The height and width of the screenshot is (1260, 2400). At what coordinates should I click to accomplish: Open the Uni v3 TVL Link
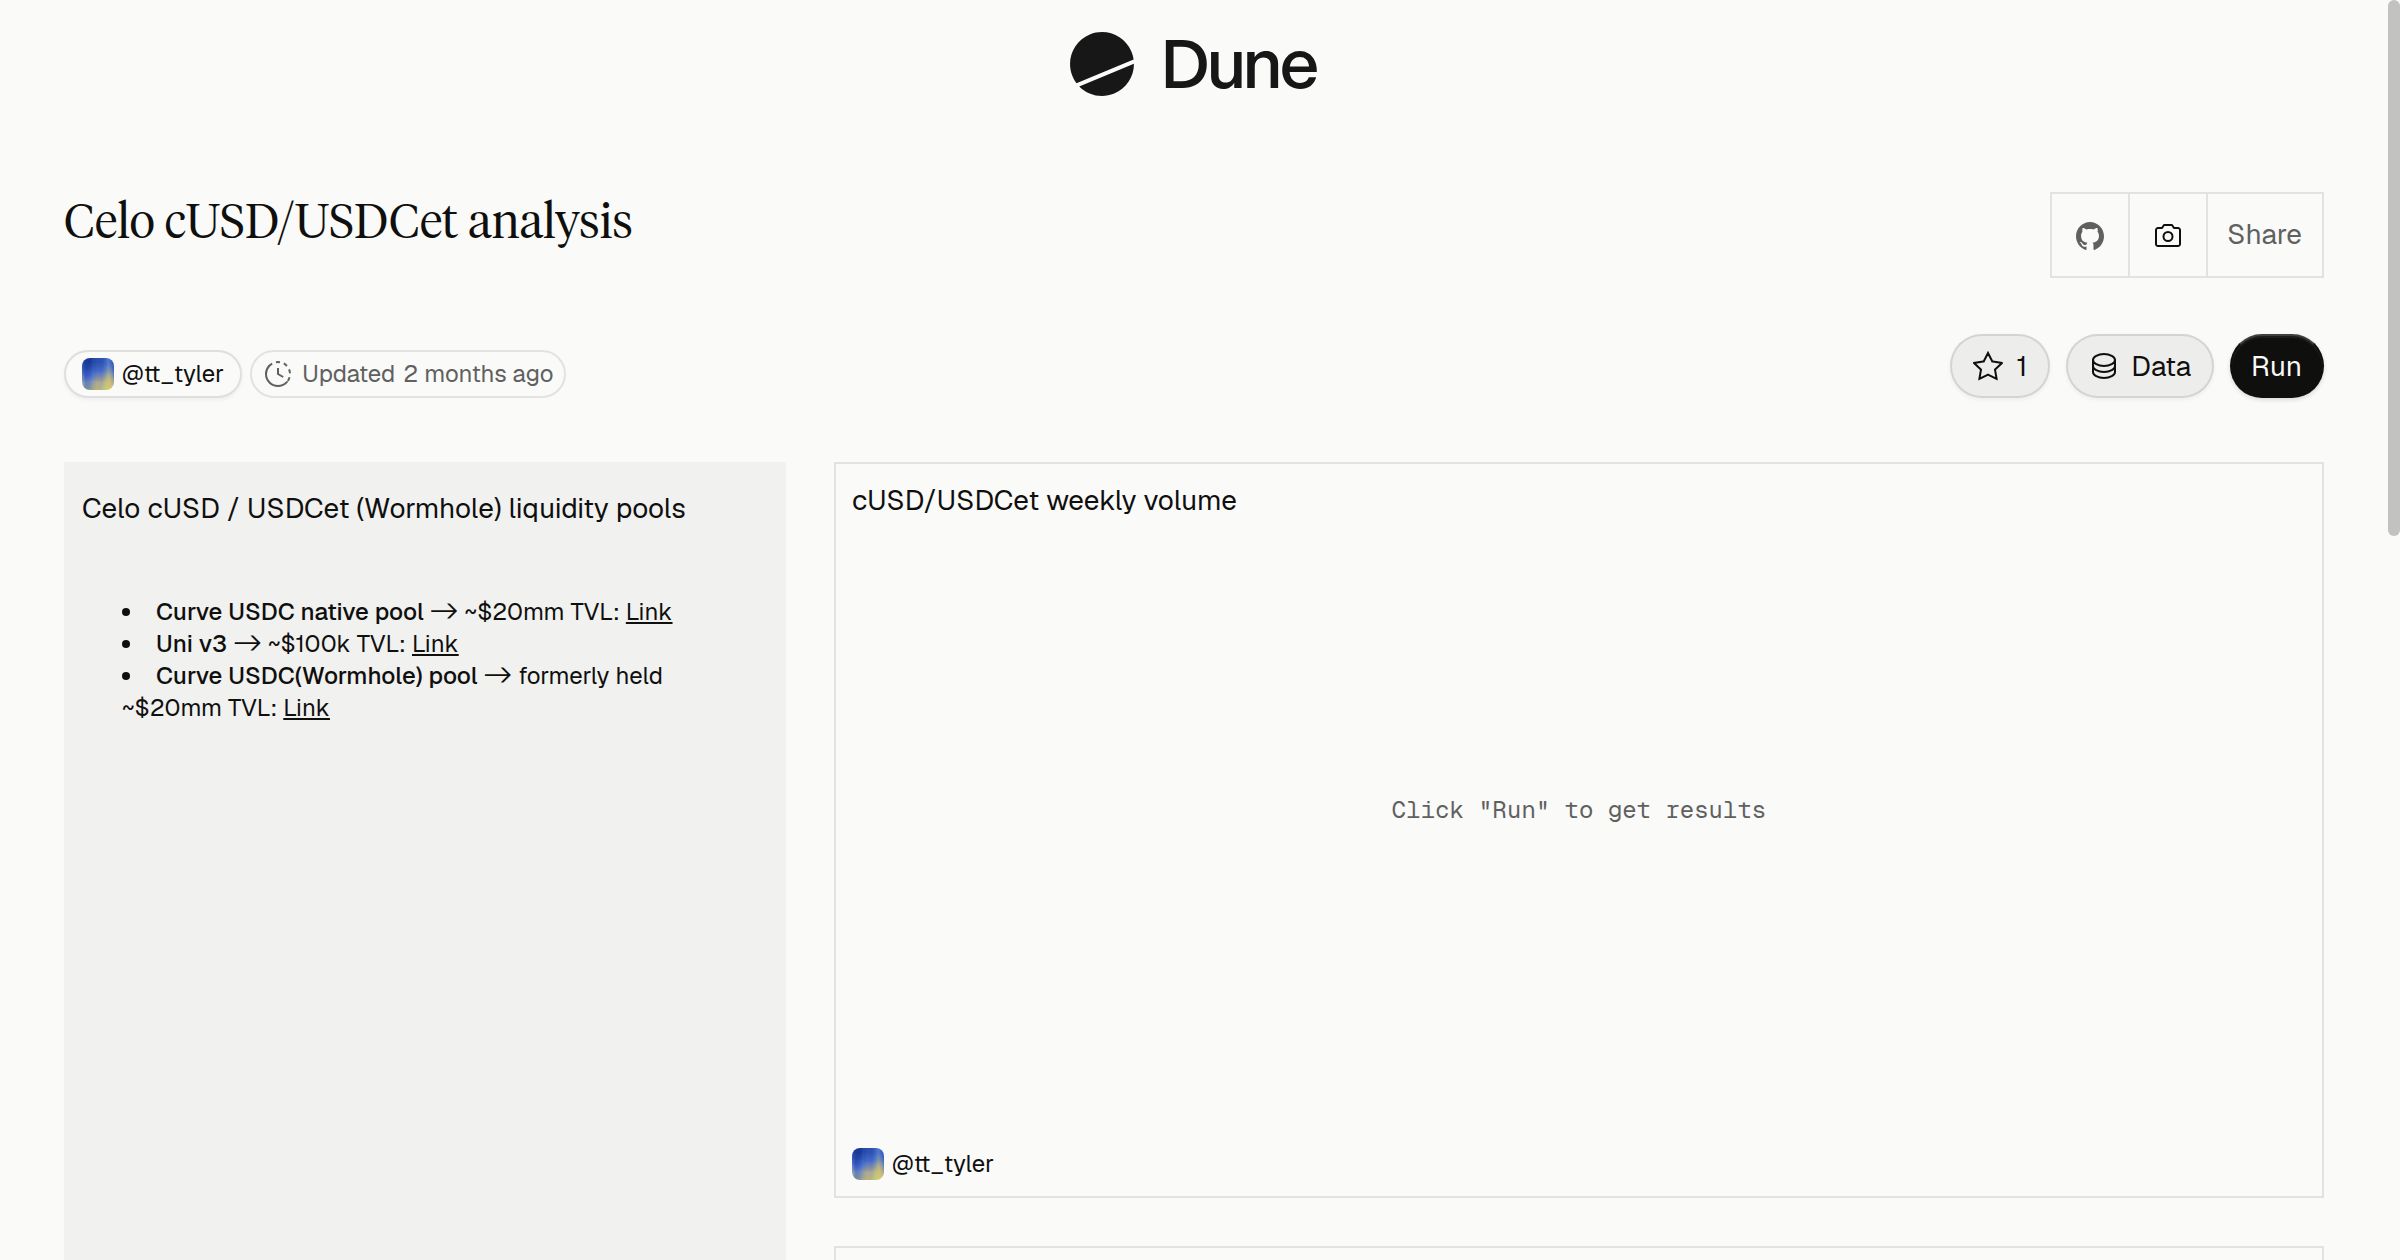coord(435,644)
